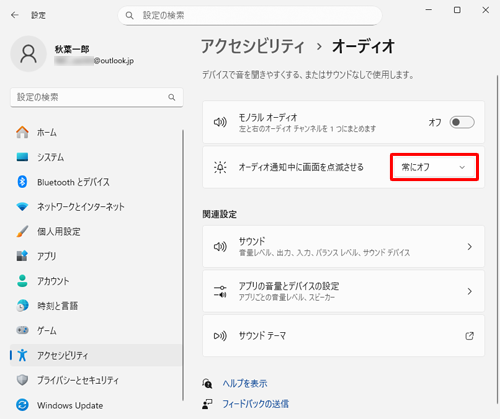Click the sidebar 設定の検索 field
This screenshot has height=419, width=500.
pyautogui.click(x=97, y=97)
